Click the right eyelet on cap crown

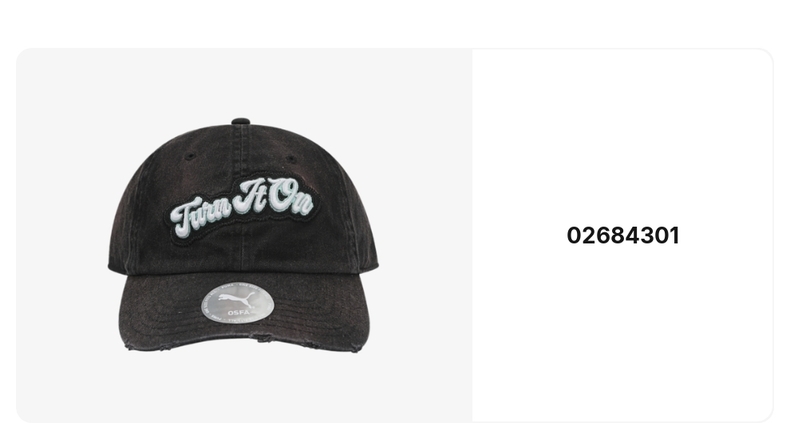pyautogui.click(x=291, y=159)
